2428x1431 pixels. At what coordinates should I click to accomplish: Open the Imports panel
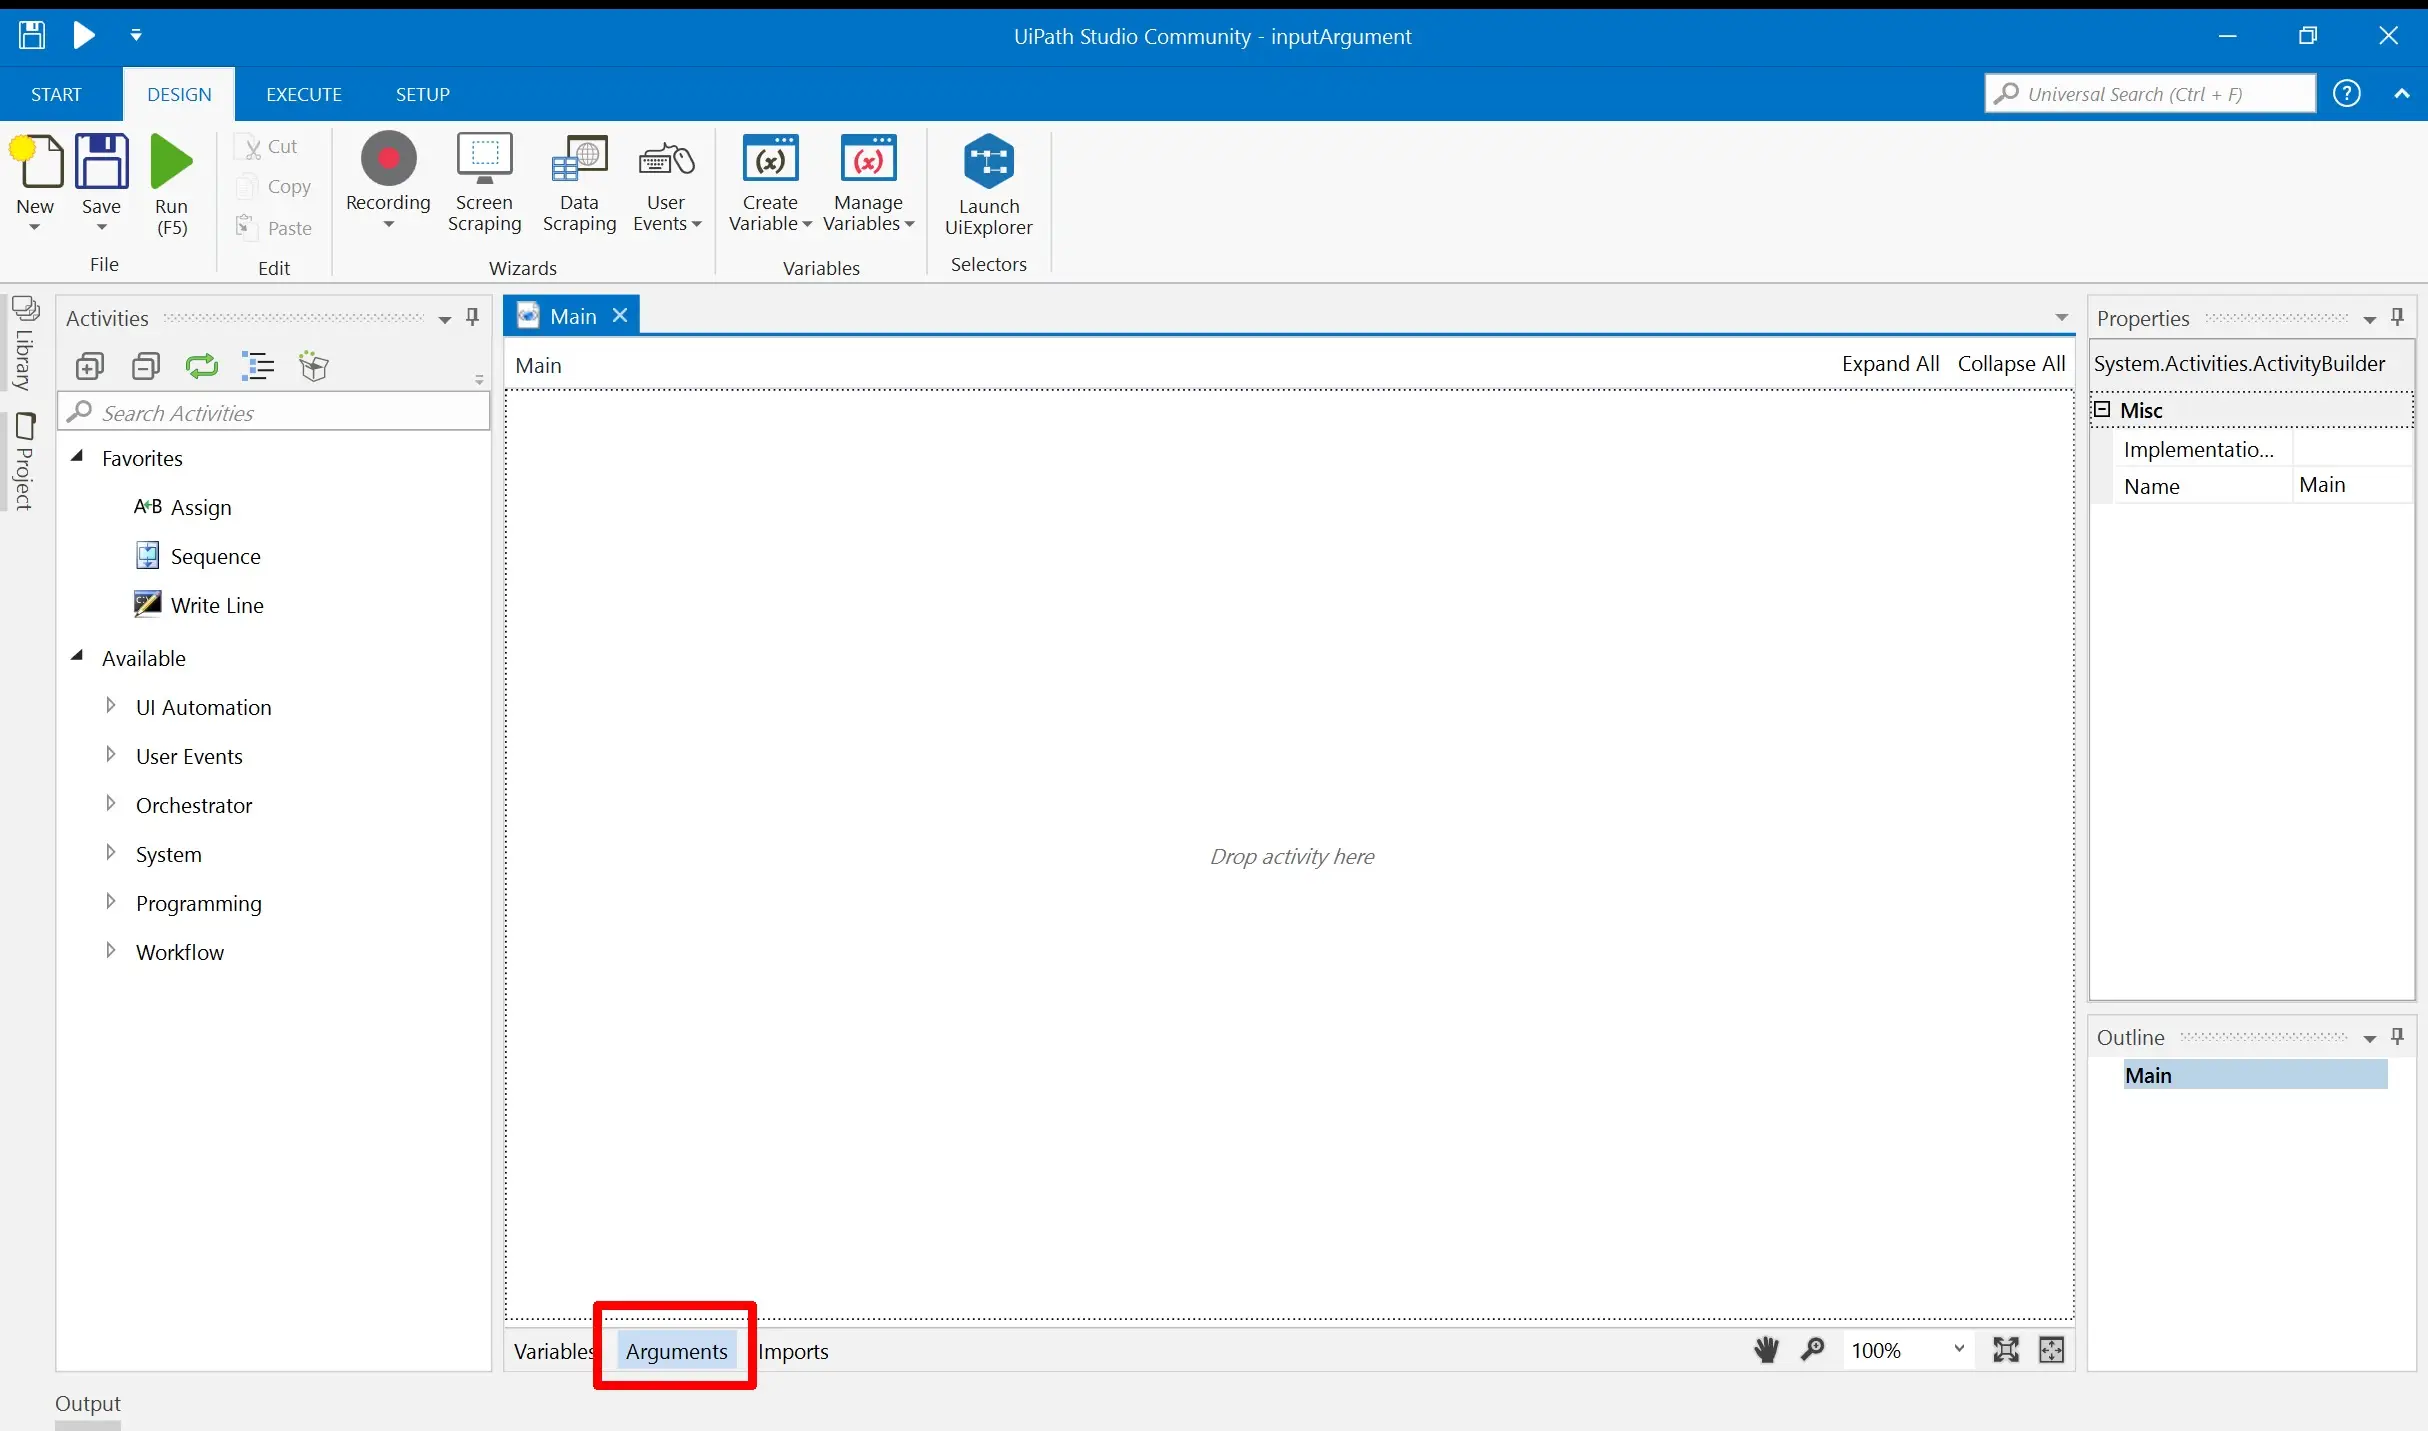(793, 1351)
